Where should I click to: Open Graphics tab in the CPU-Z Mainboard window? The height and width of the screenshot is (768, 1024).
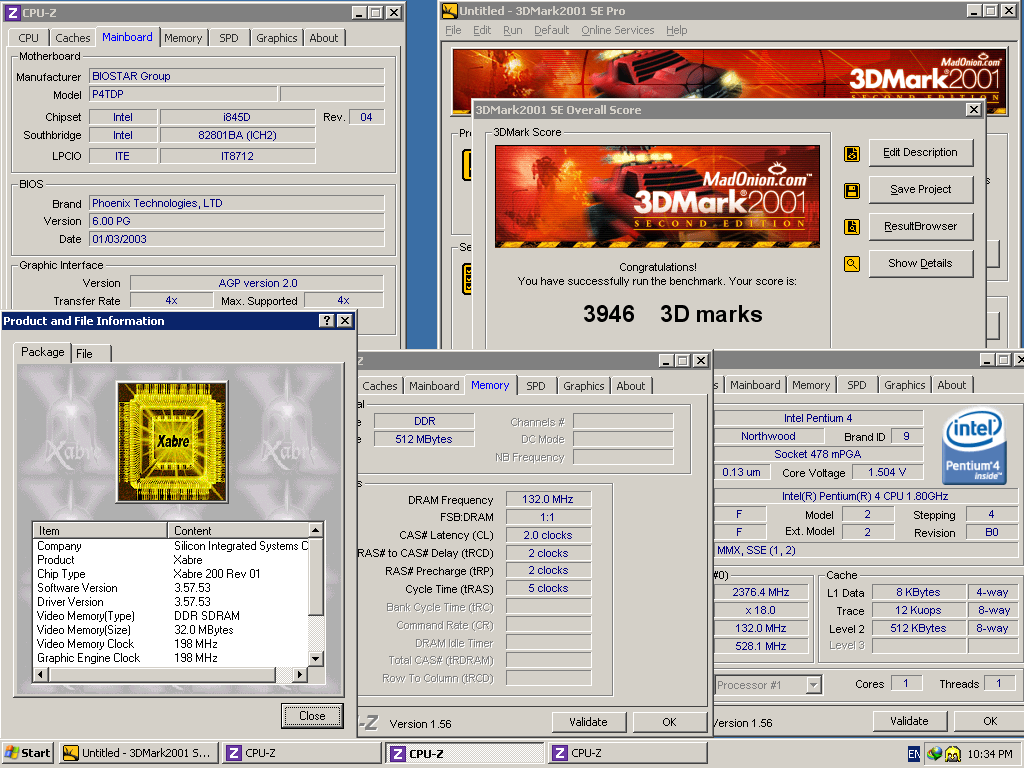click(x=276, y=38)
